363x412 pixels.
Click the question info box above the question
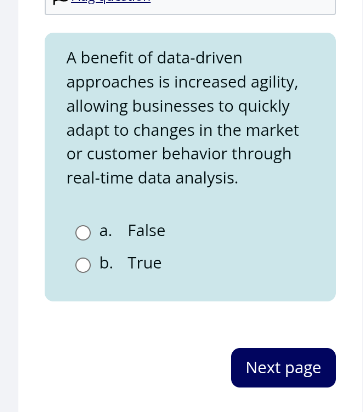190,7
